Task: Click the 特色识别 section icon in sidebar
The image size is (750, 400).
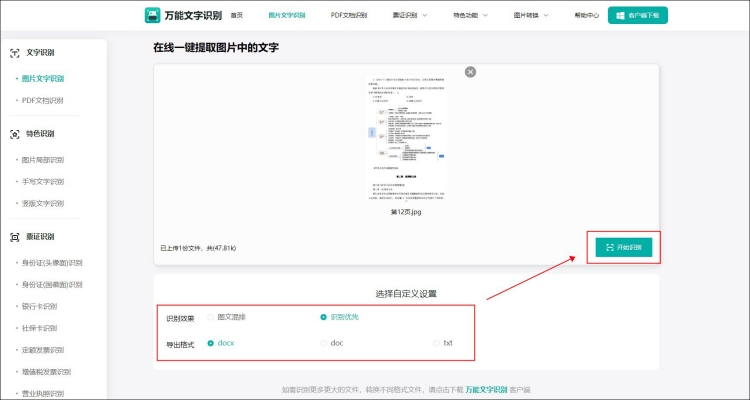Action: click(x=15, y=133)
